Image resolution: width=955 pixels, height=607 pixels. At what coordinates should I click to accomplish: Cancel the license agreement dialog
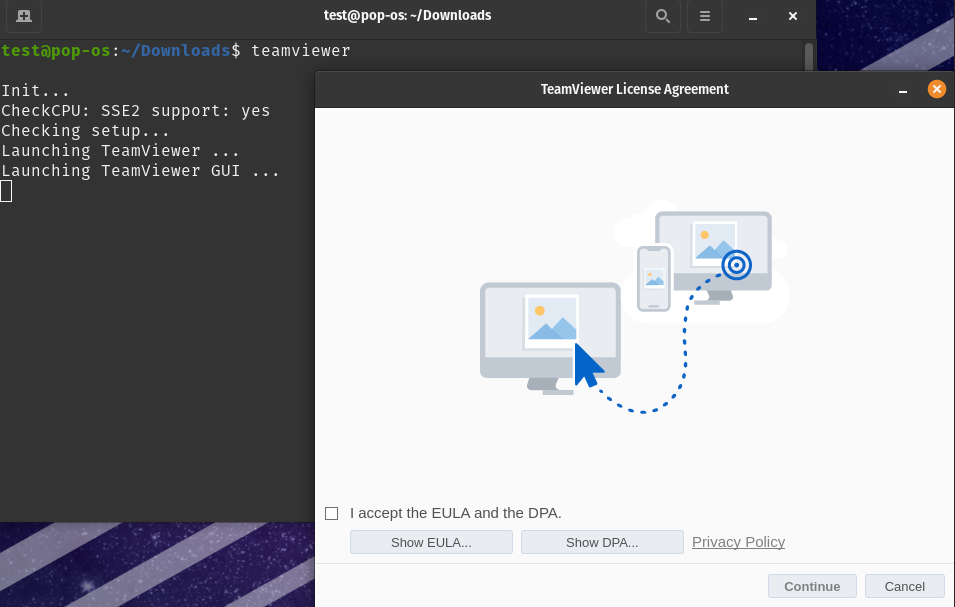pos(904,586)
